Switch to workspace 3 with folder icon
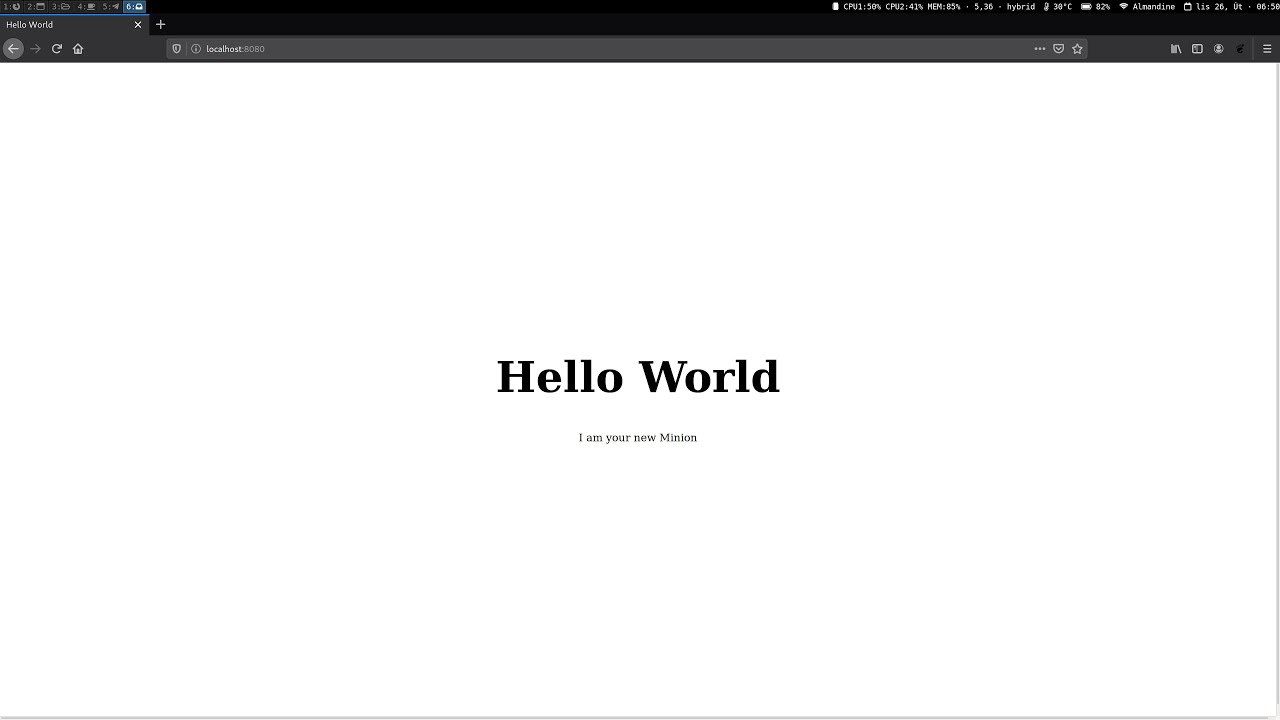This screenshot has width=1280, height=720. click(x=61, y=6)
